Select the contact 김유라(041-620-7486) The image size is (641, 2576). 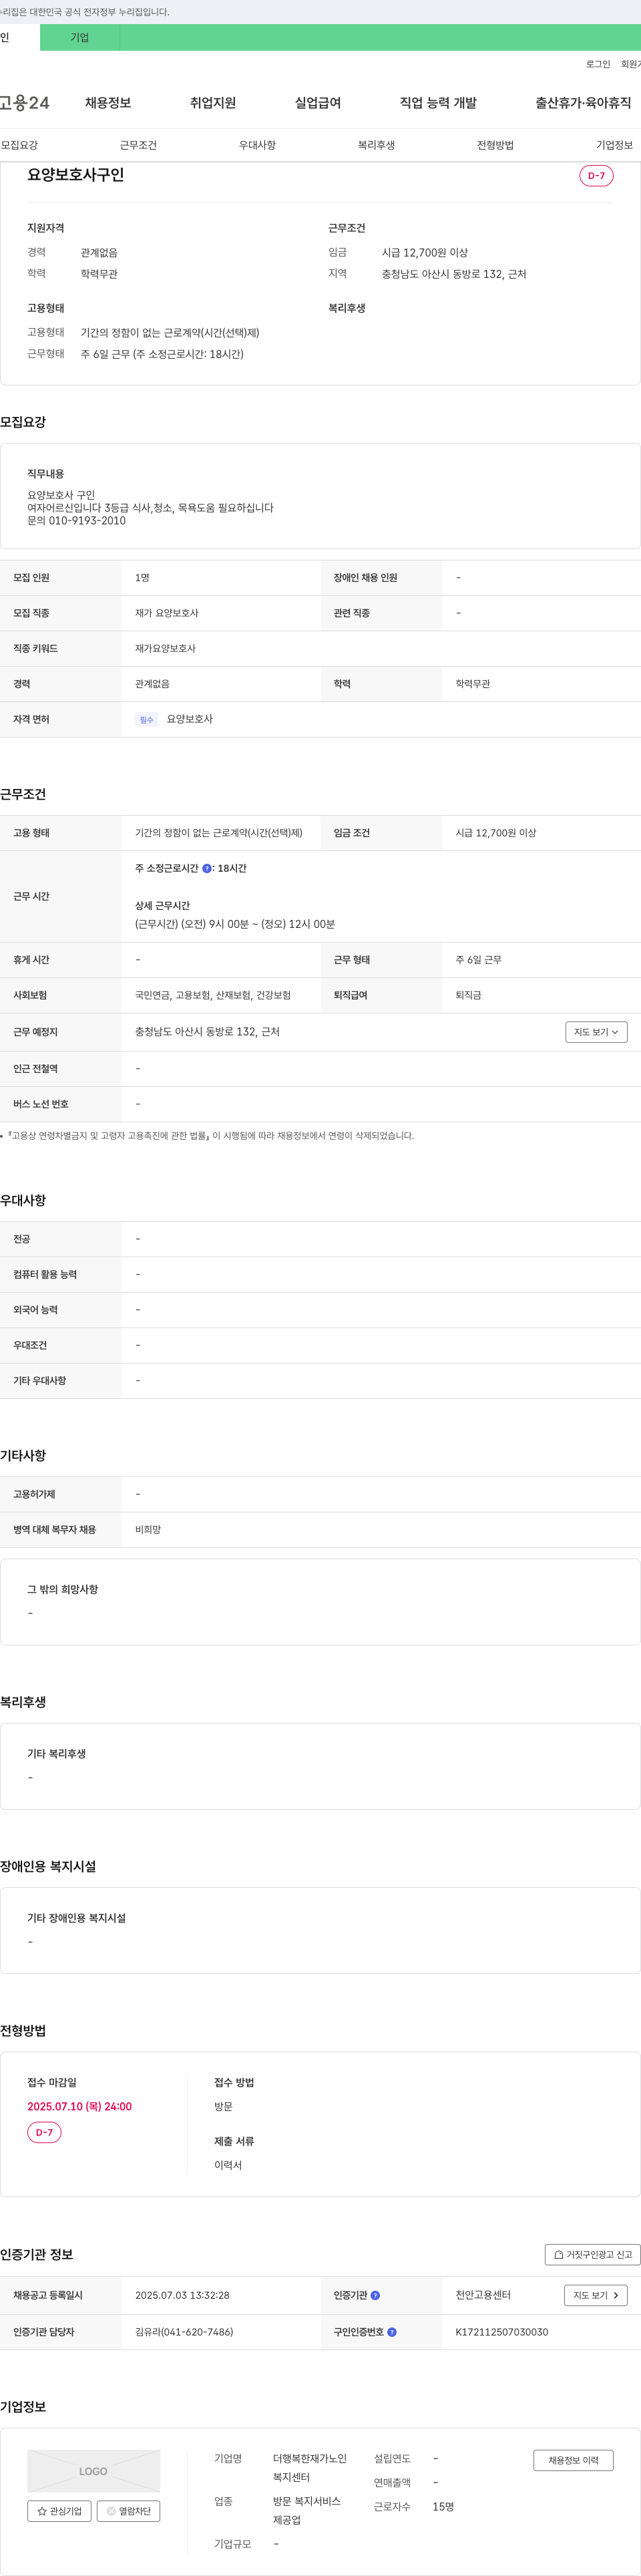pyautogui.click(x=184, y=2331)
